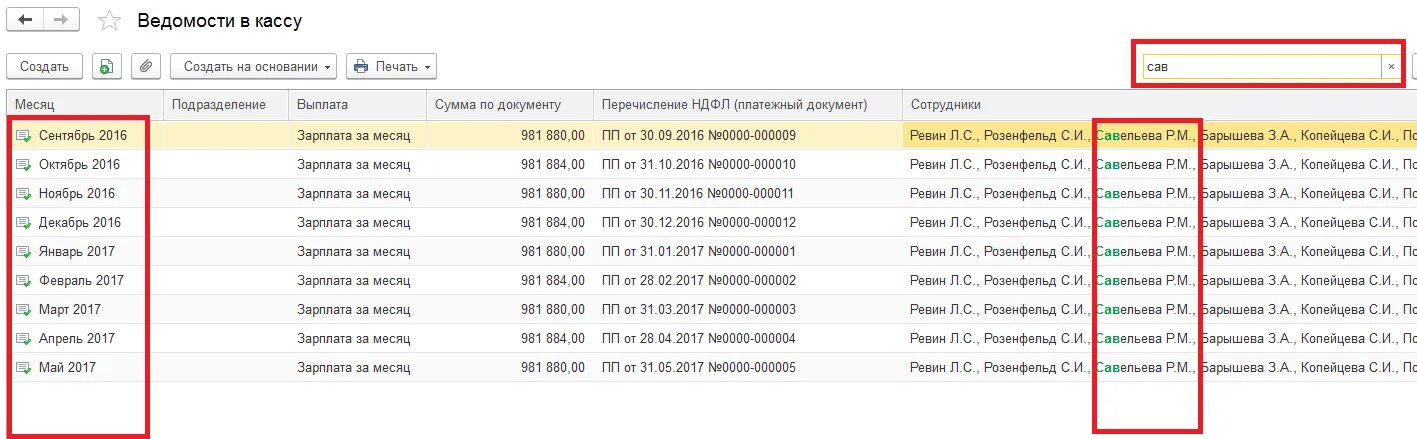This screenshot has height=439, width=1417.
Task: Click the document icon for Май 2017
Action: pos(24,368)
